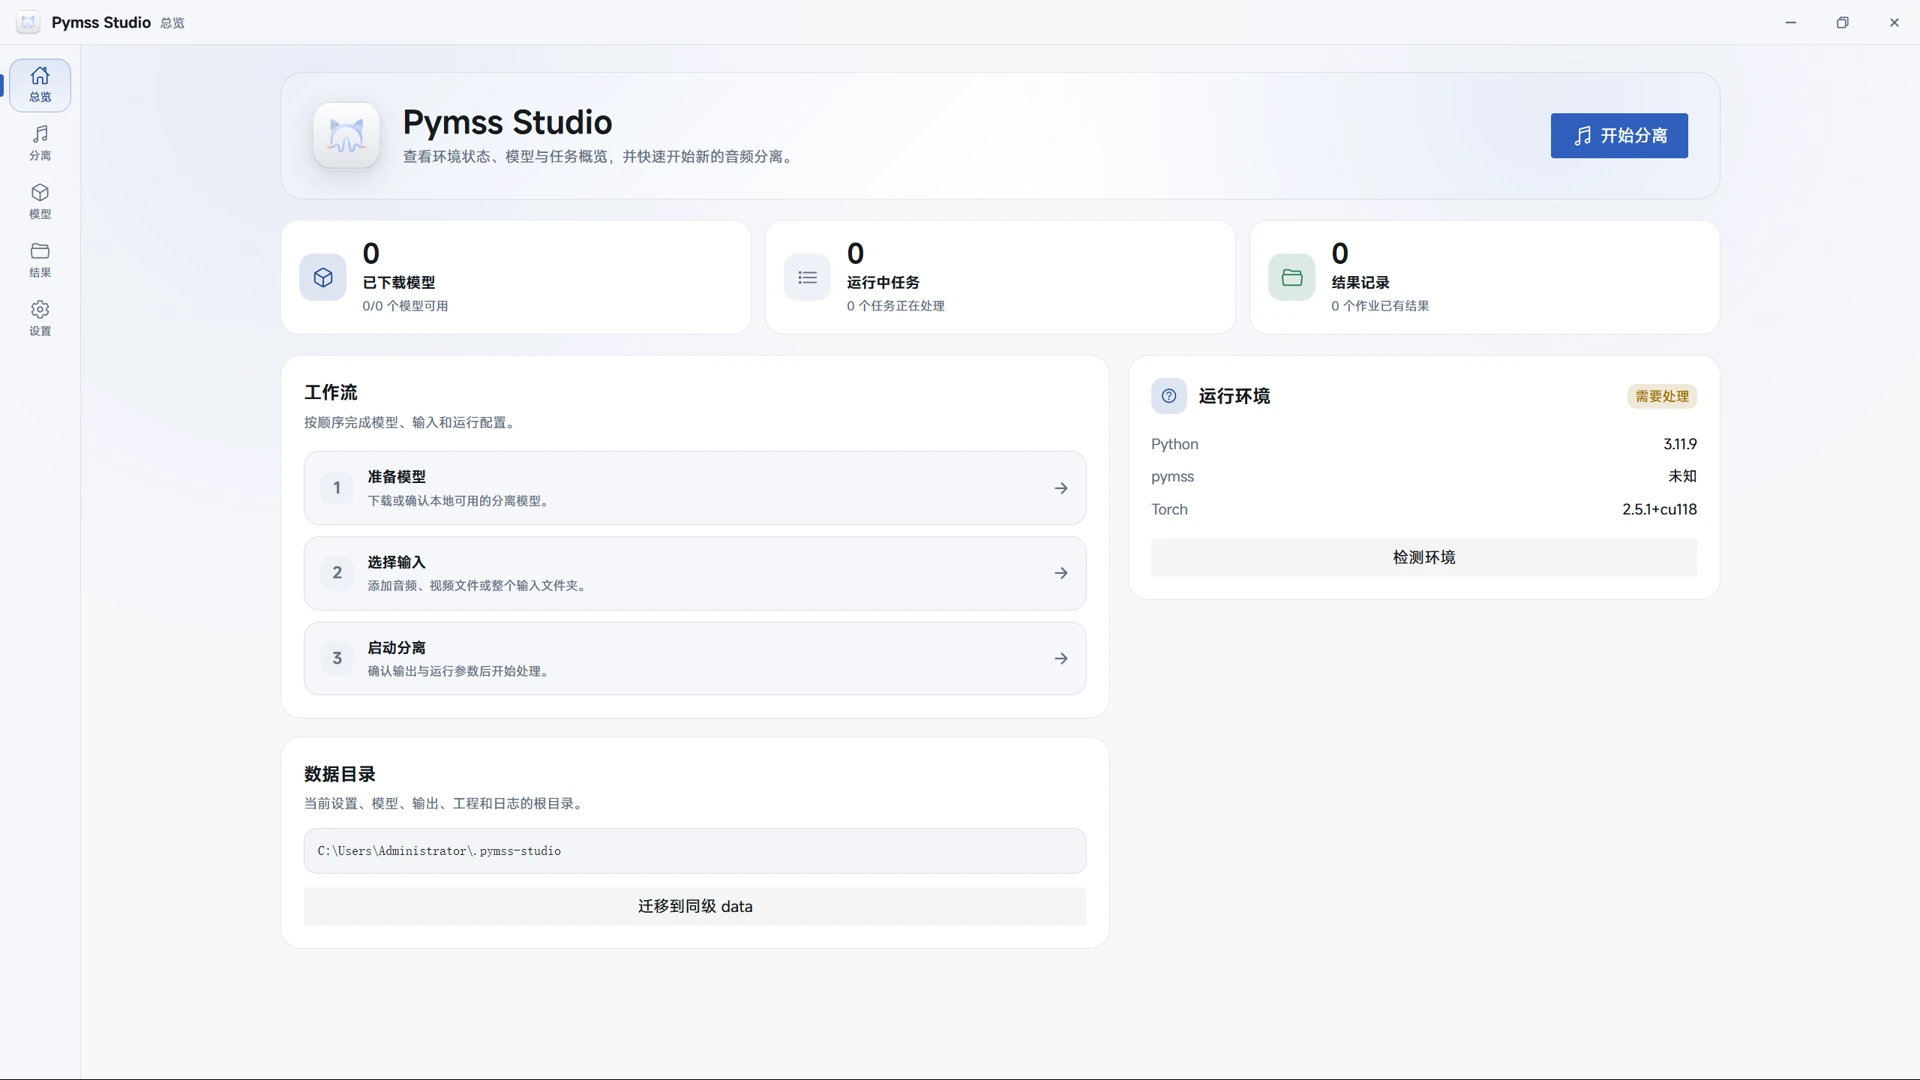This screenshot has height=1080, width=1920.
Task: Click the text 确认输出与运行参数后开始处理。
Action: coord(460,671)
